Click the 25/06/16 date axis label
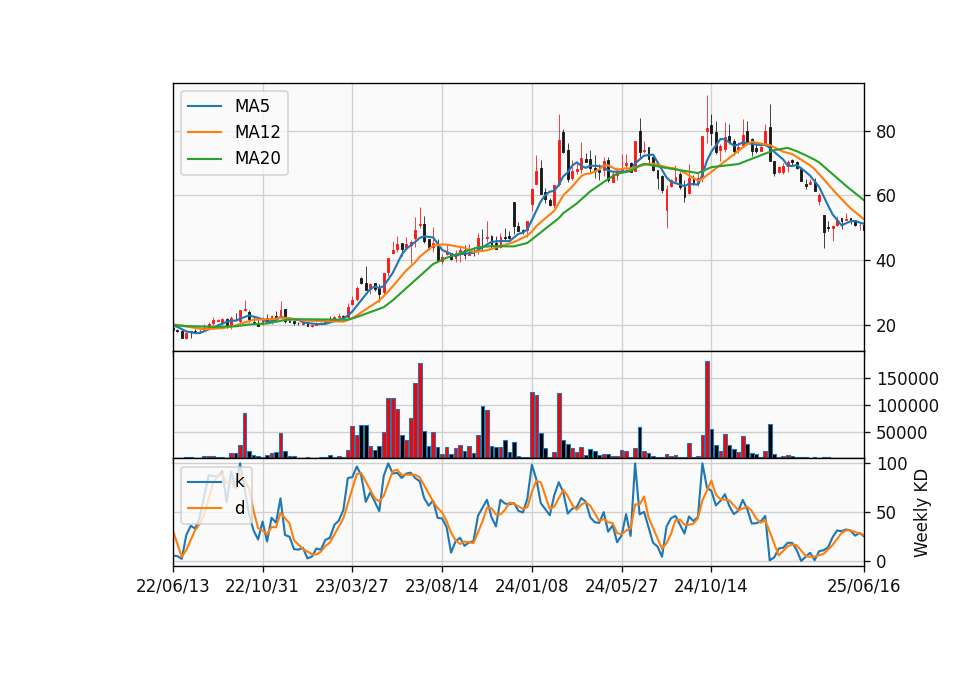The image size is (960, 690). 863,586
